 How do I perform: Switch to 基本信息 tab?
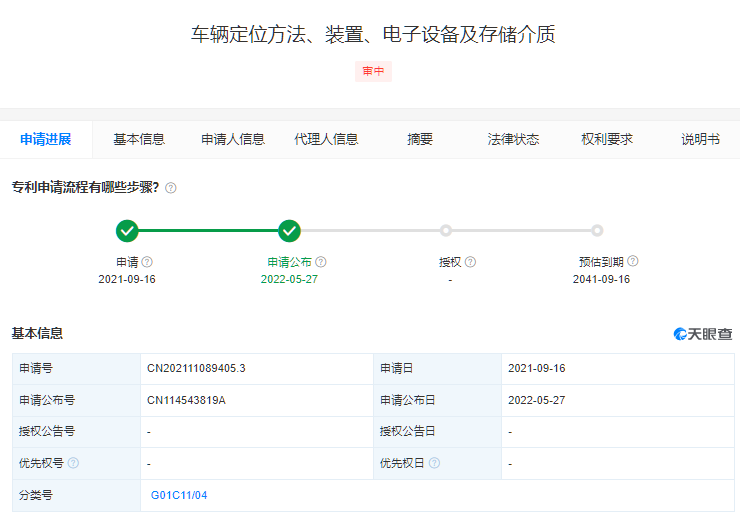139,139
